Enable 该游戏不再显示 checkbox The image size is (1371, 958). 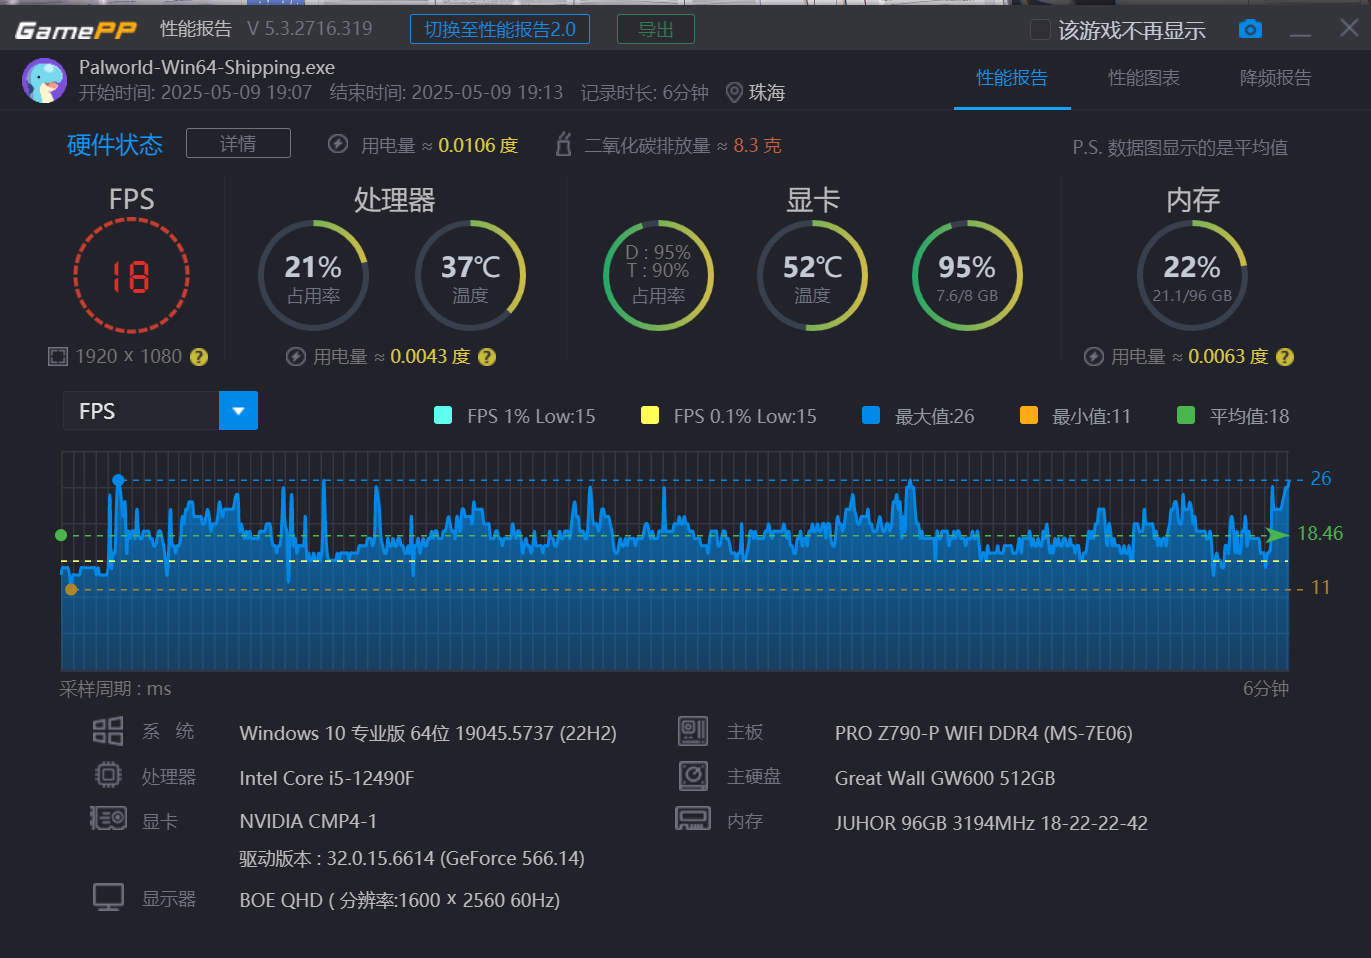(x=1040, y=30)
